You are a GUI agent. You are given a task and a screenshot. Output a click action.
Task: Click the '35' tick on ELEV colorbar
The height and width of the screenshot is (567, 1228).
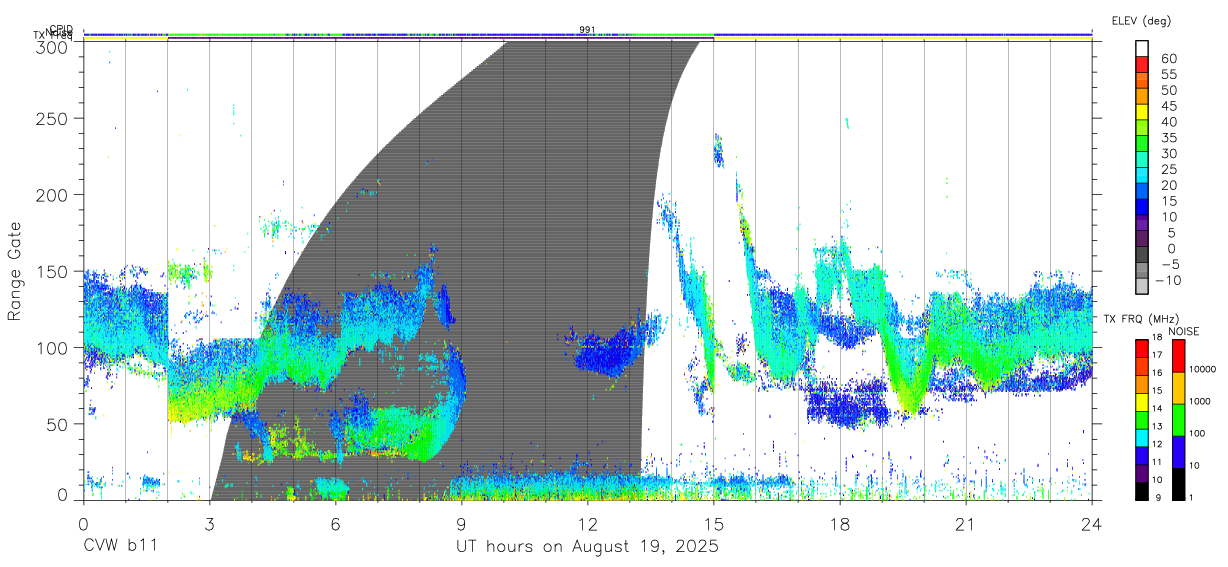[x=1168, y=137]
